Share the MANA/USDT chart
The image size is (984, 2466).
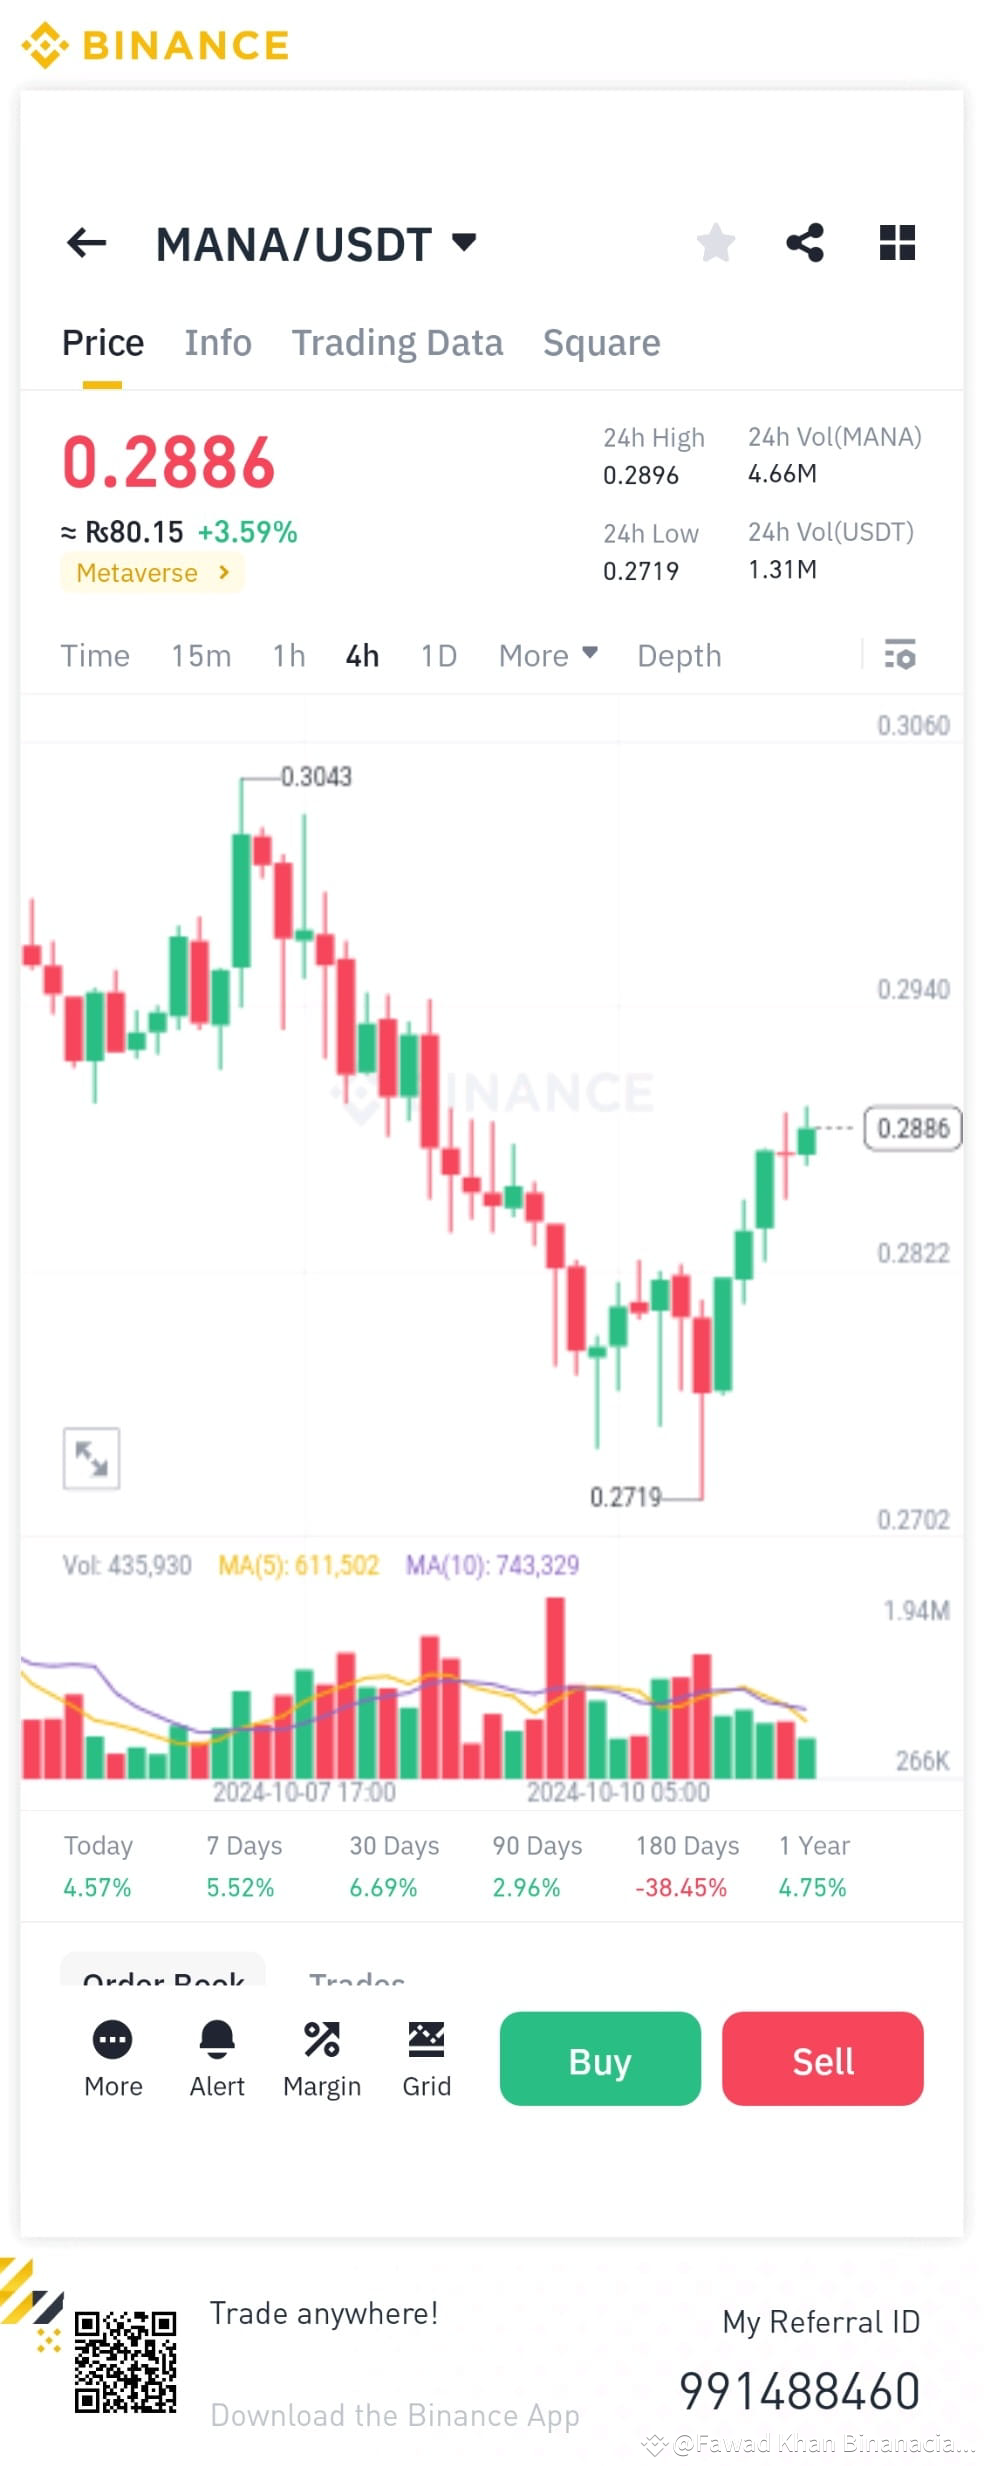coord(806,243)
